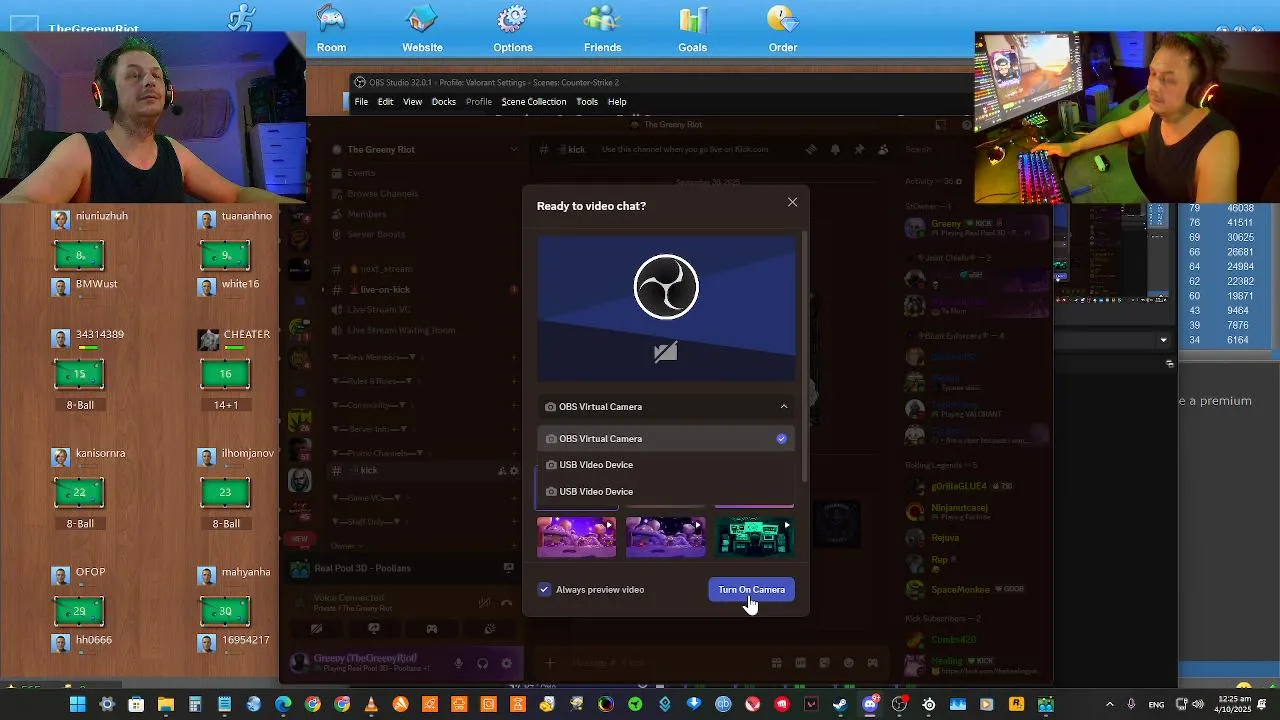Collapse the OBS Virtual Camera dropdown
The height and width of the screenshot is (720, 1280).
click(784, 407)
